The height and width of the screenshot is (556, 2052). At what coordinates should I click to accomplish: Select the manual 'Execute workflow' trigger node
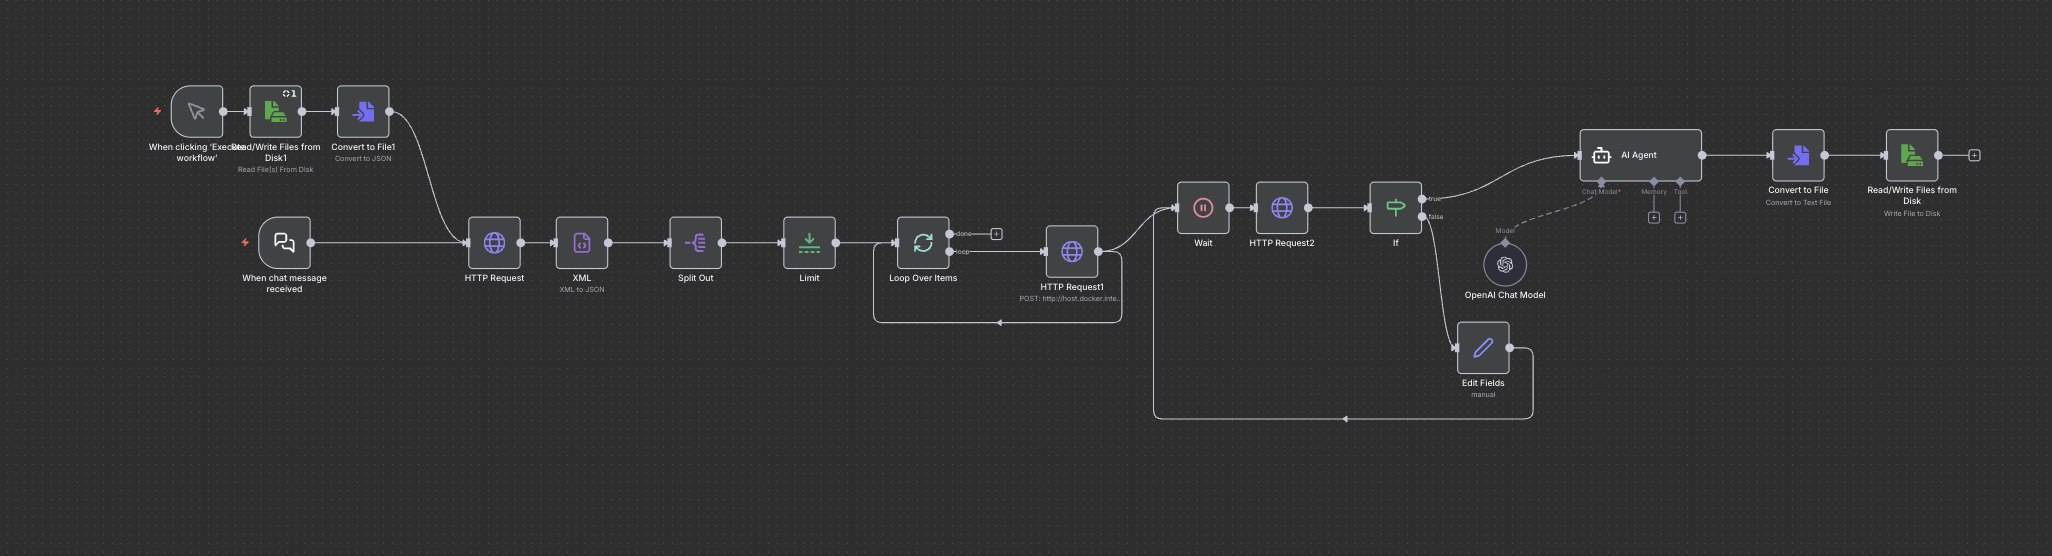[197, 111]
